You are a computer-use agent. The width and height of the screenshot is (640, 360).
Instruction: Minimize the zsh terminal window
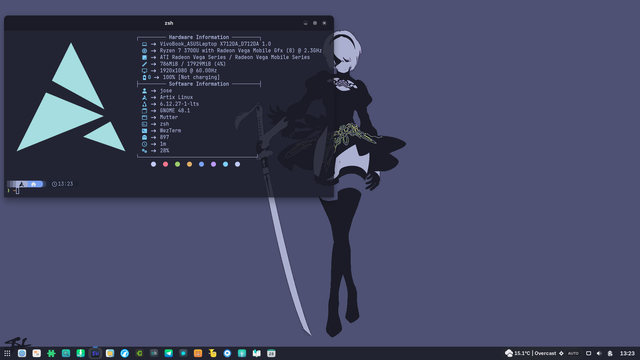(x=305, y=23)
